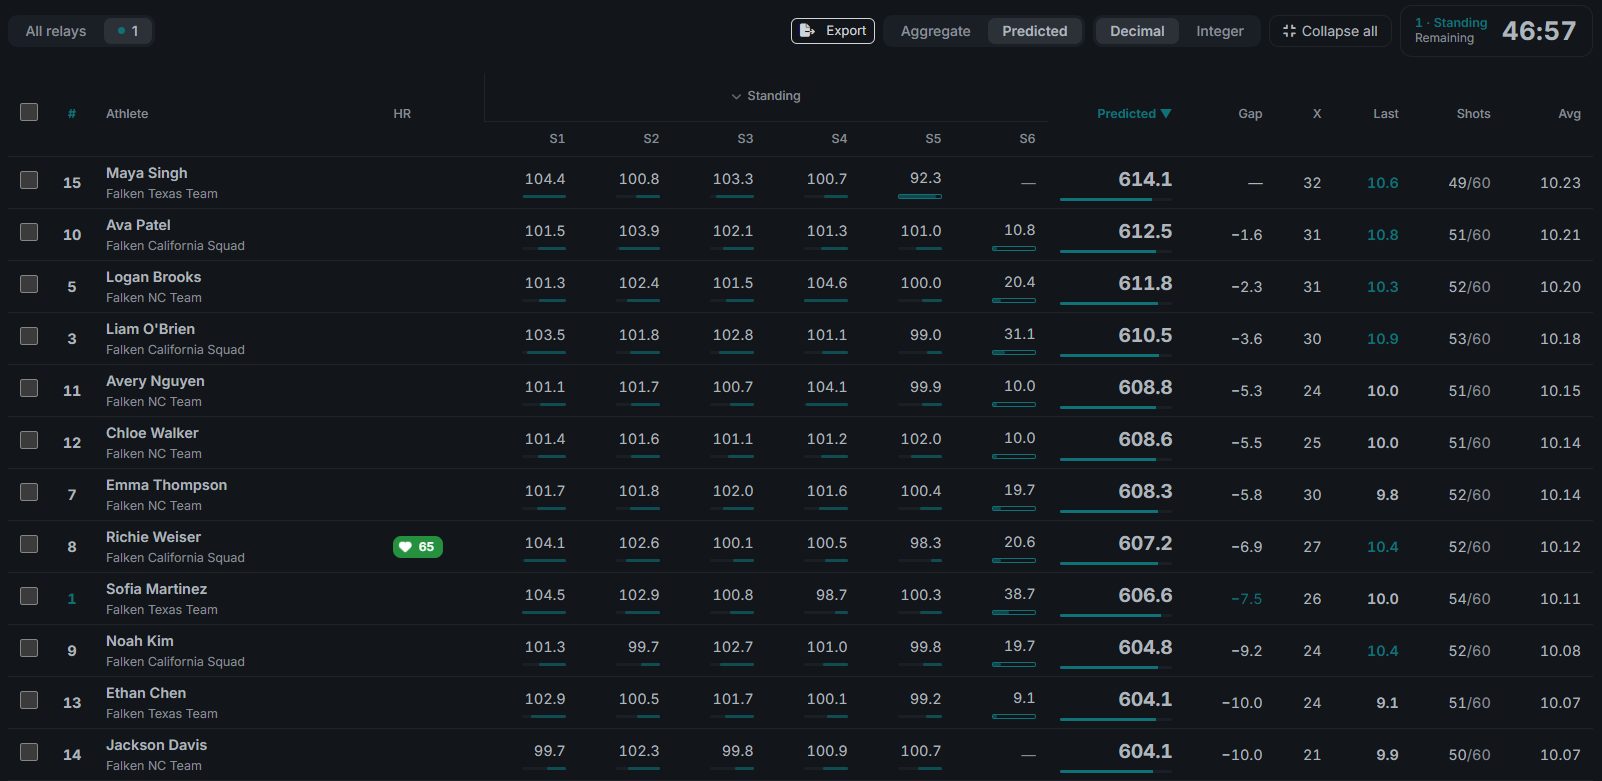
Task: Choose Integer scoring mode
Action: point(1220,31)
